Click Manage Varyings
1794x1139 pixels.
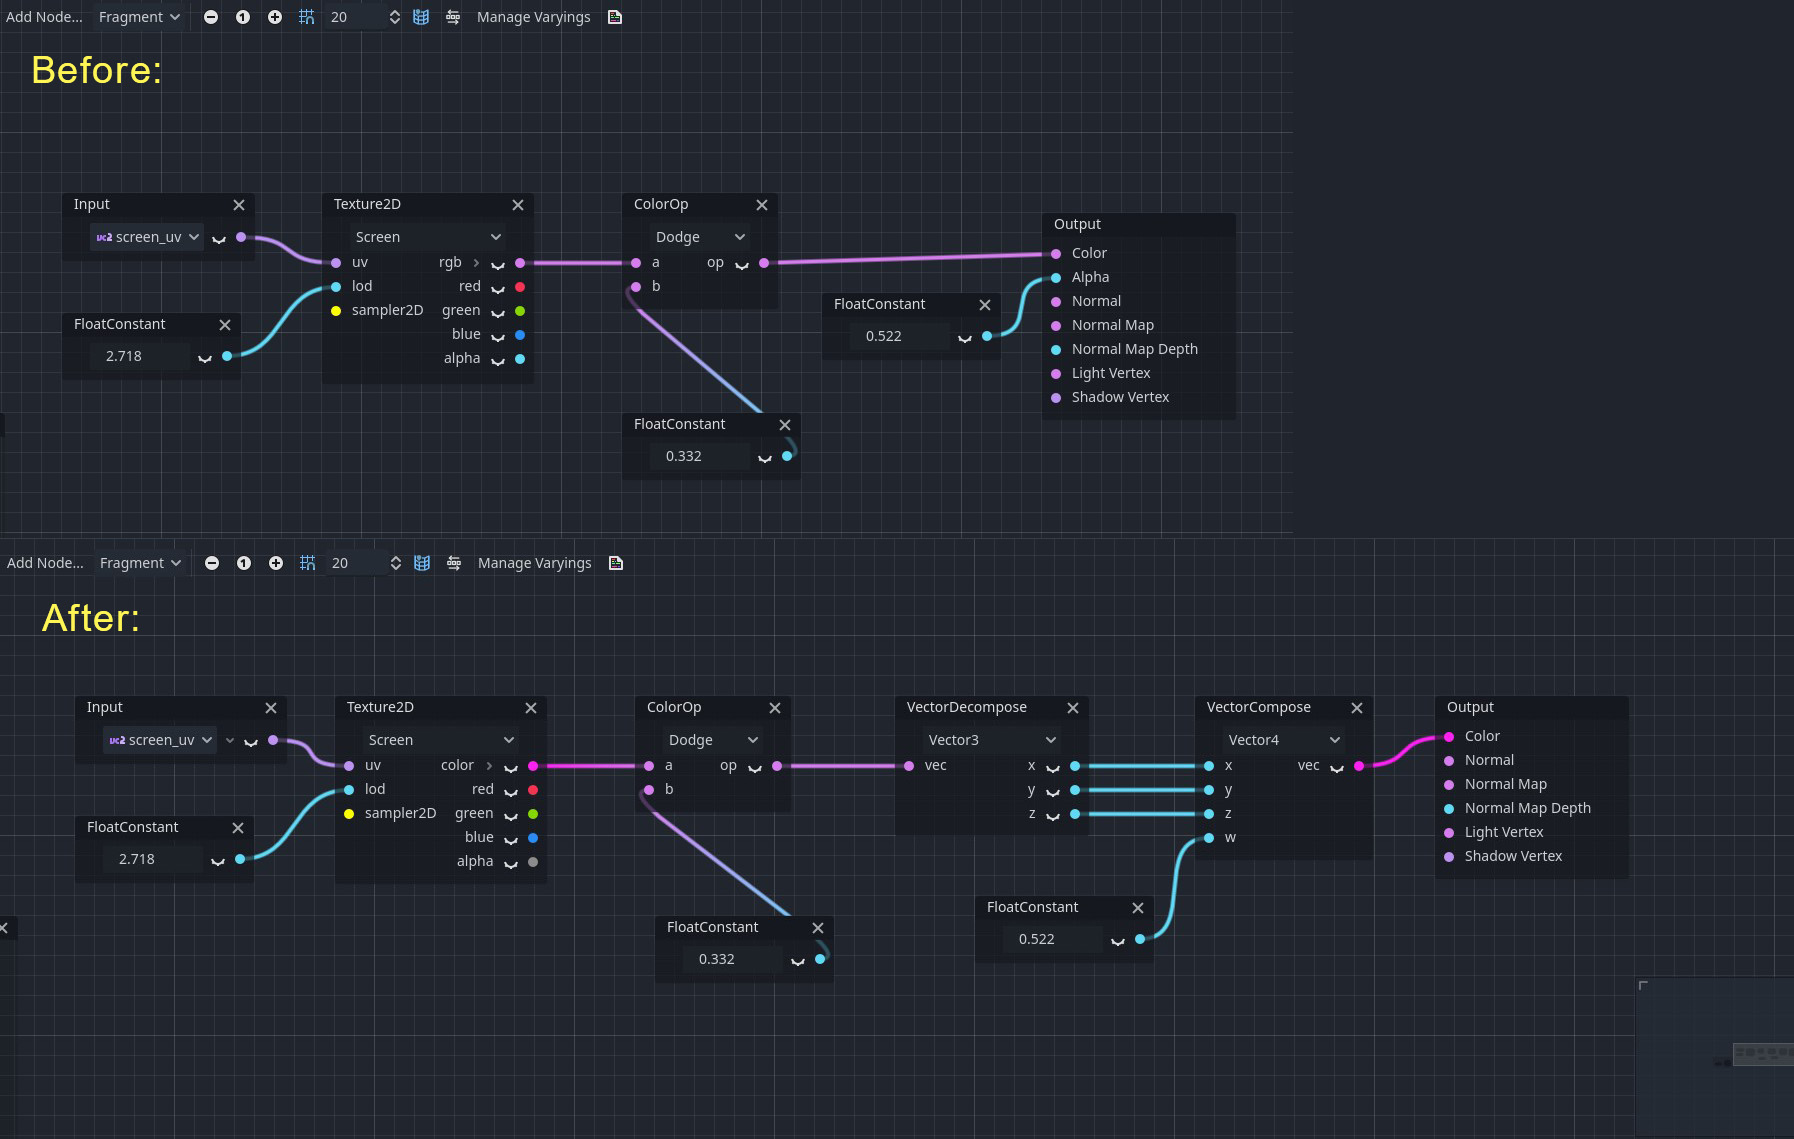coord(533,17)
